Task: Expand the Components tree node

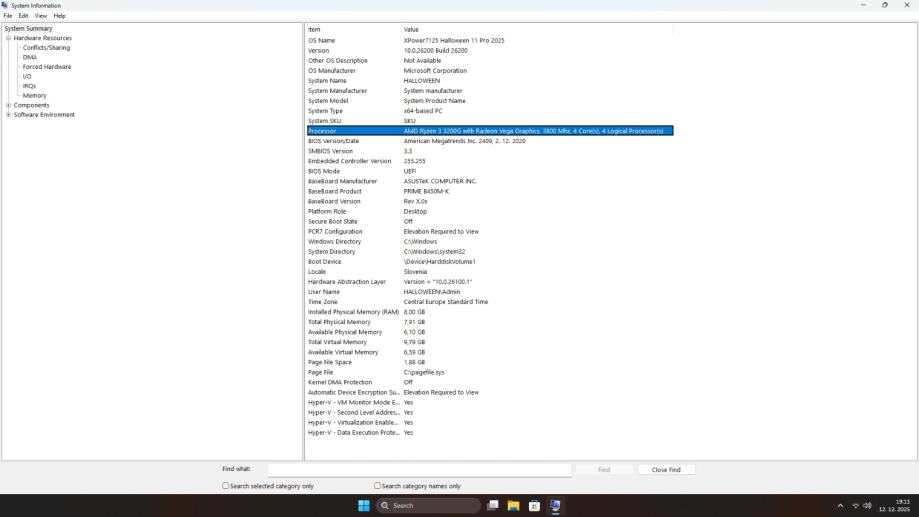Action: [x=9, y=105]
